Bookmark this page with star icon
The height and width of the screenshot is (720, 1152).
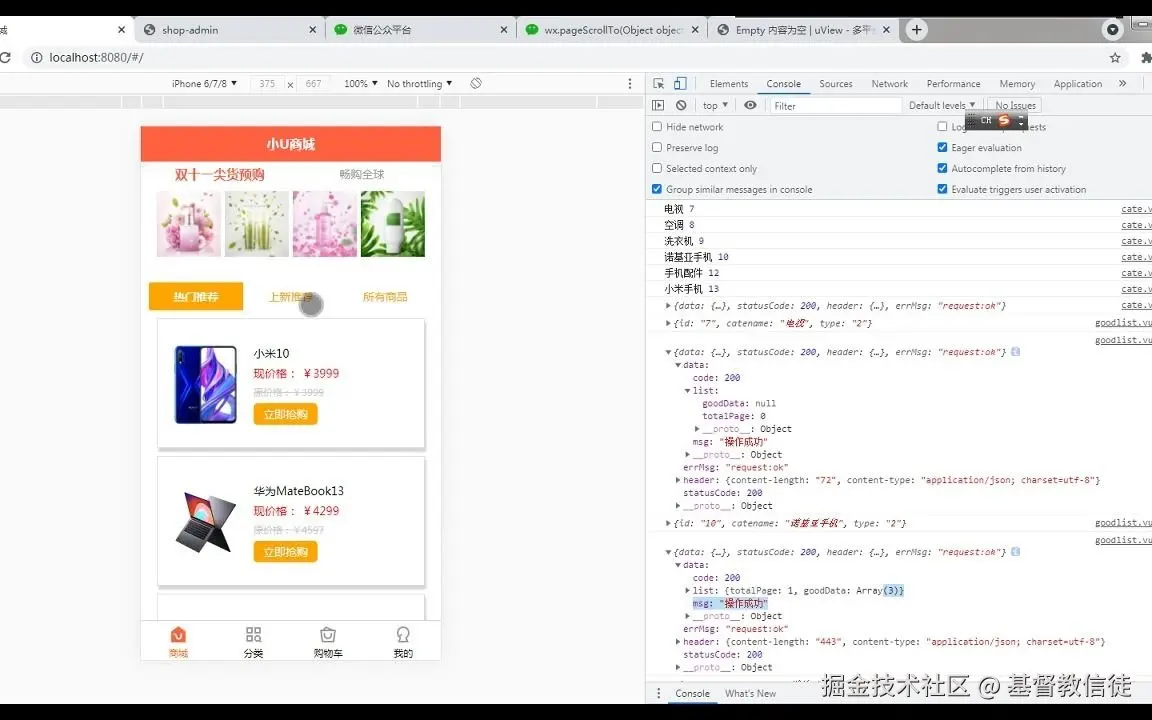[1115, 57]
